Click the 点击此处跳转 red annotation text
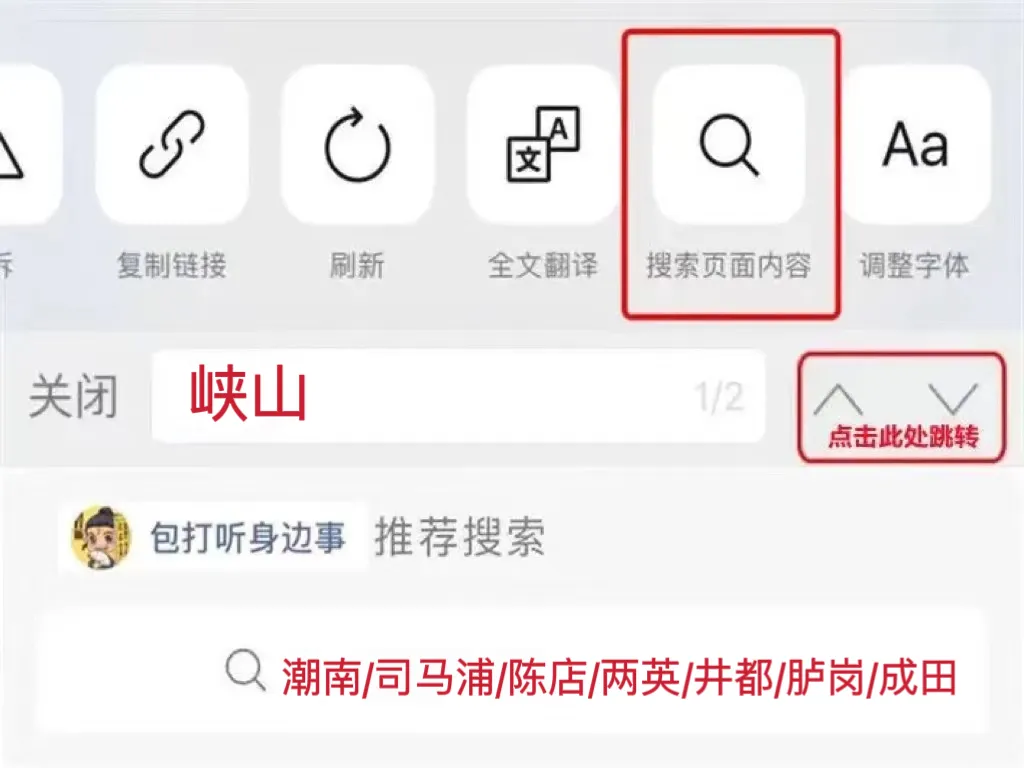Image resolution: width=1024 pixels, height=768 pixels. 904,436
